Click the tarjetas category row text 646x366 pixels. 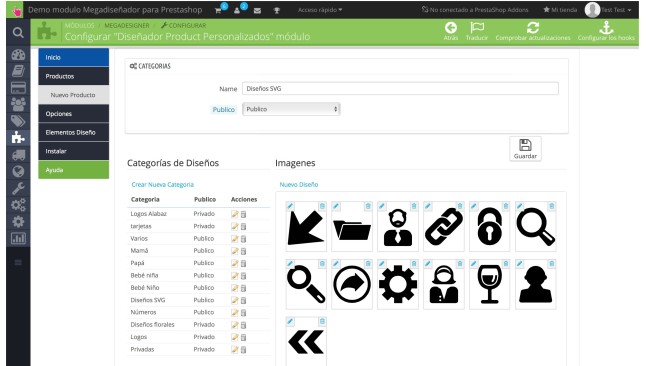(141, 226)
